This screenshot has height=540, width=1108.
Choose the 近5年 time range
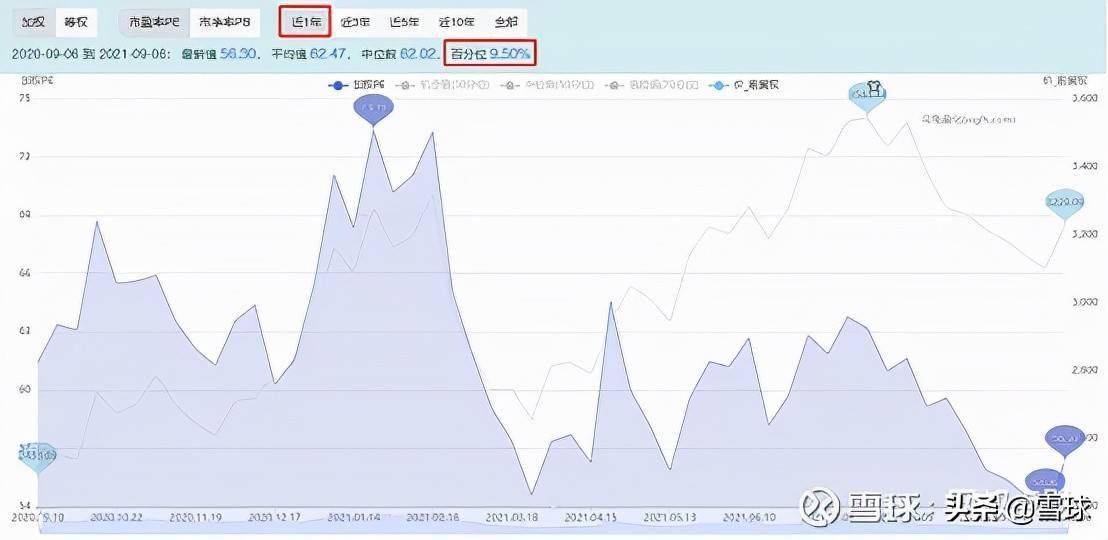pyautogui.click(x=404, y=22)
